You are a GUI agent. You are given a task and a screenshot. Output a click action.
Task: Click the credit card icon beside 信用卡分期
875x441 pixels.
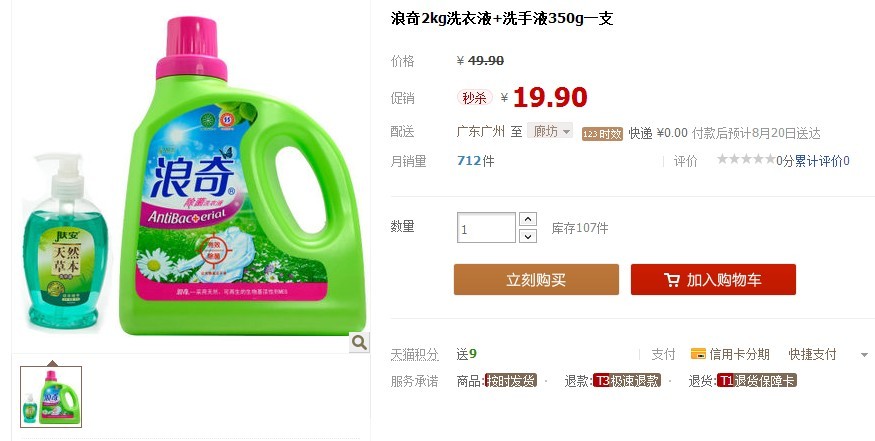[x=698, y=353]
